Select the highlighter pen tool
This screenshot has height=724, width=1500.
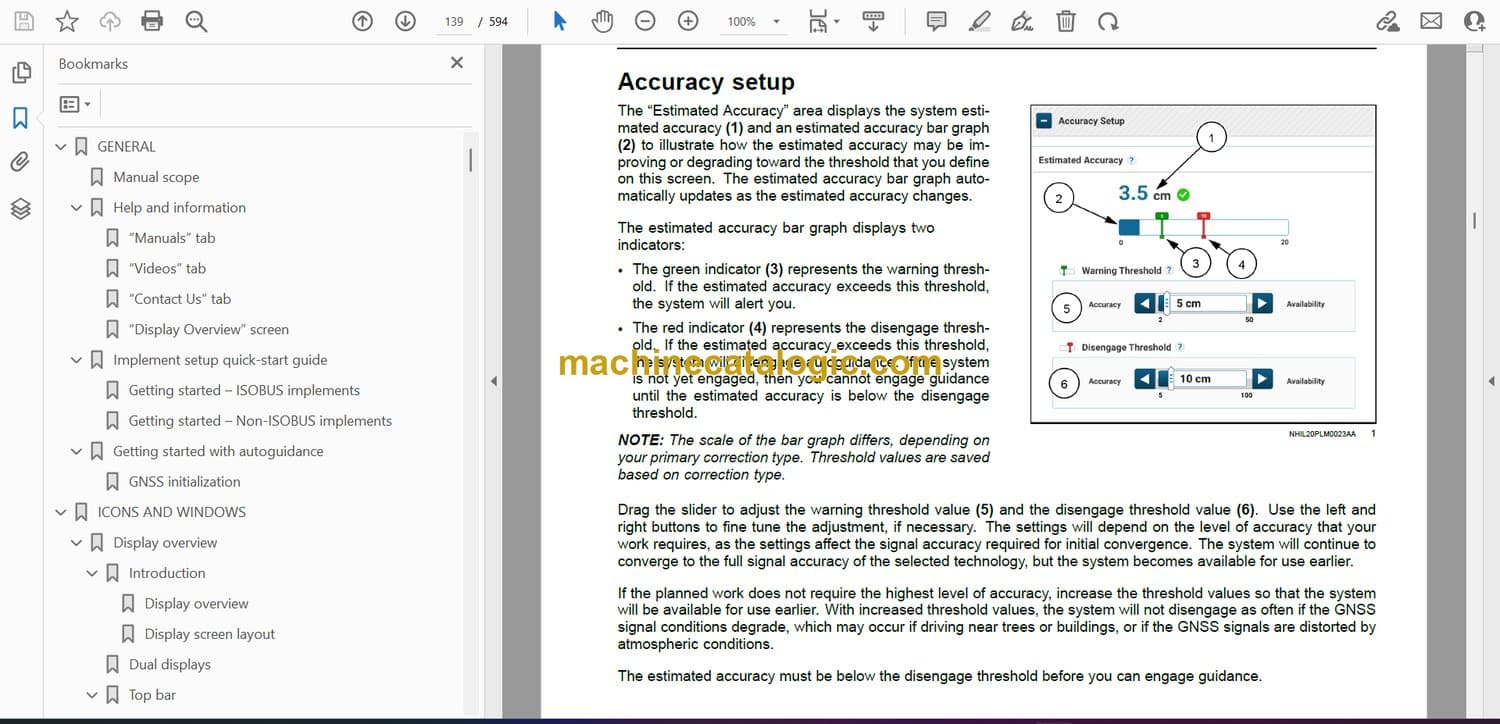[x=980, y=21]
